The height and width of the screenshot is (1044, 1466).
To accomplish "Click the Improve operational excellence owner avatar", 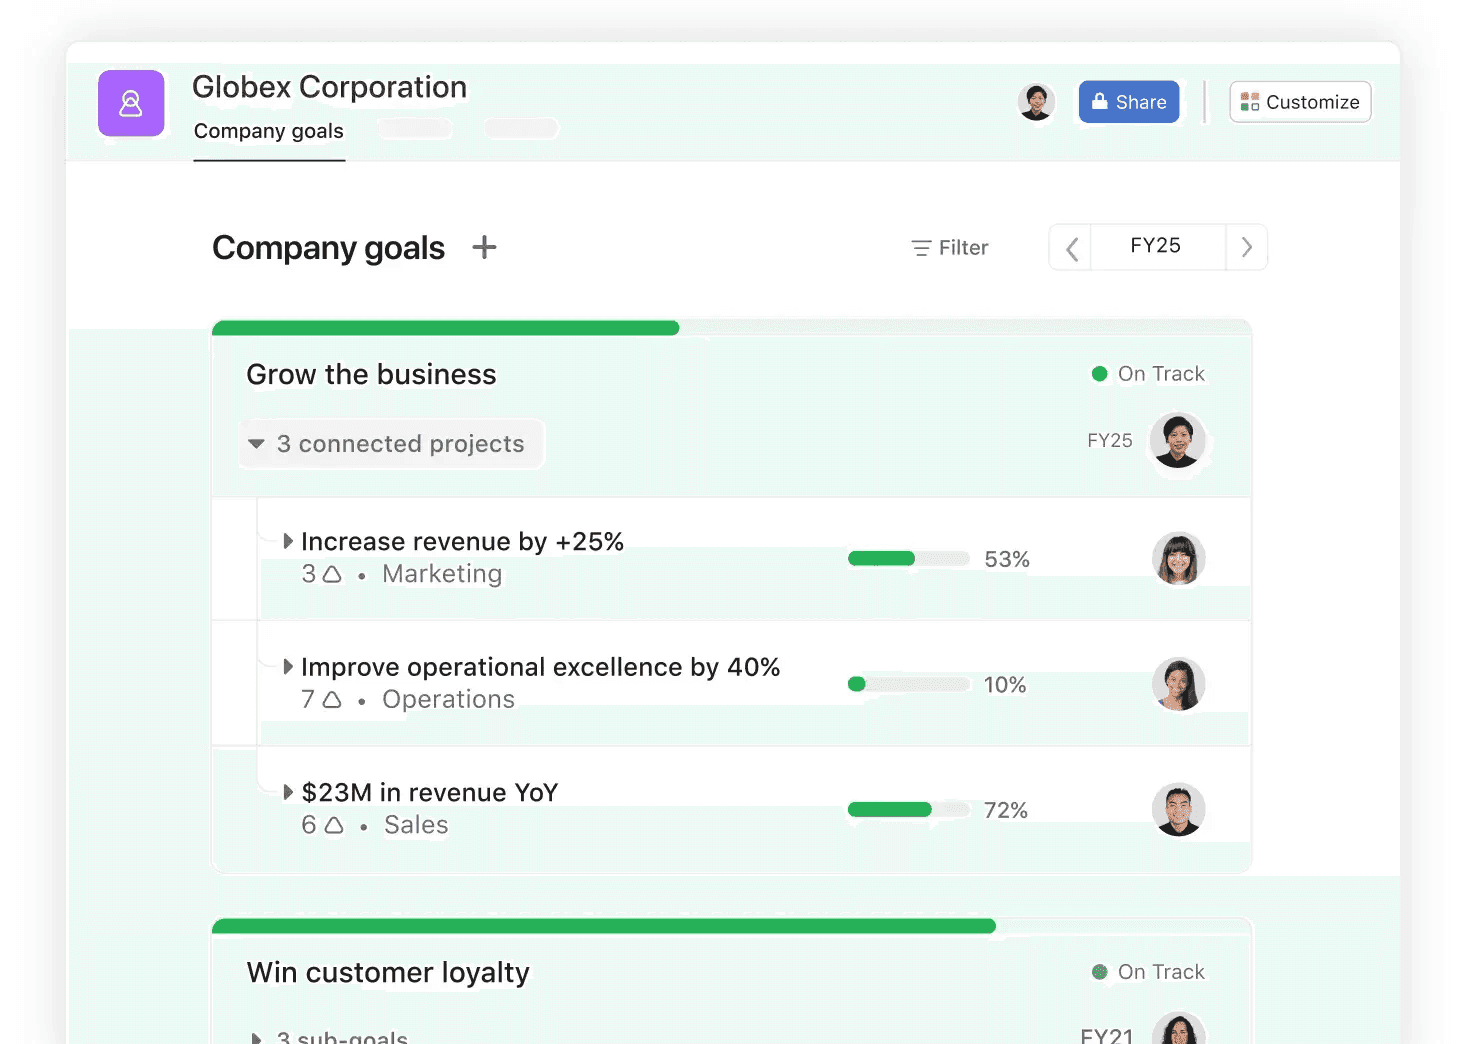I will (x=1178, y=684).
